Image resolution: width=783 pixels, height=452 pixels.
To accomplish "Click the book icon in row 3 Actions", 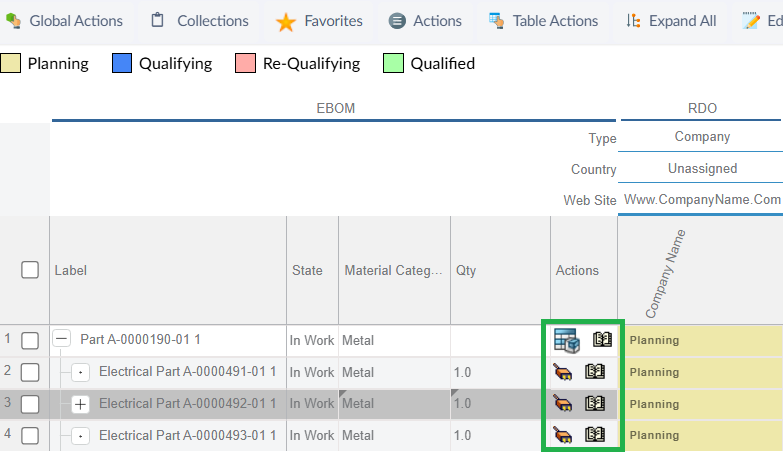I will point(596,404).
